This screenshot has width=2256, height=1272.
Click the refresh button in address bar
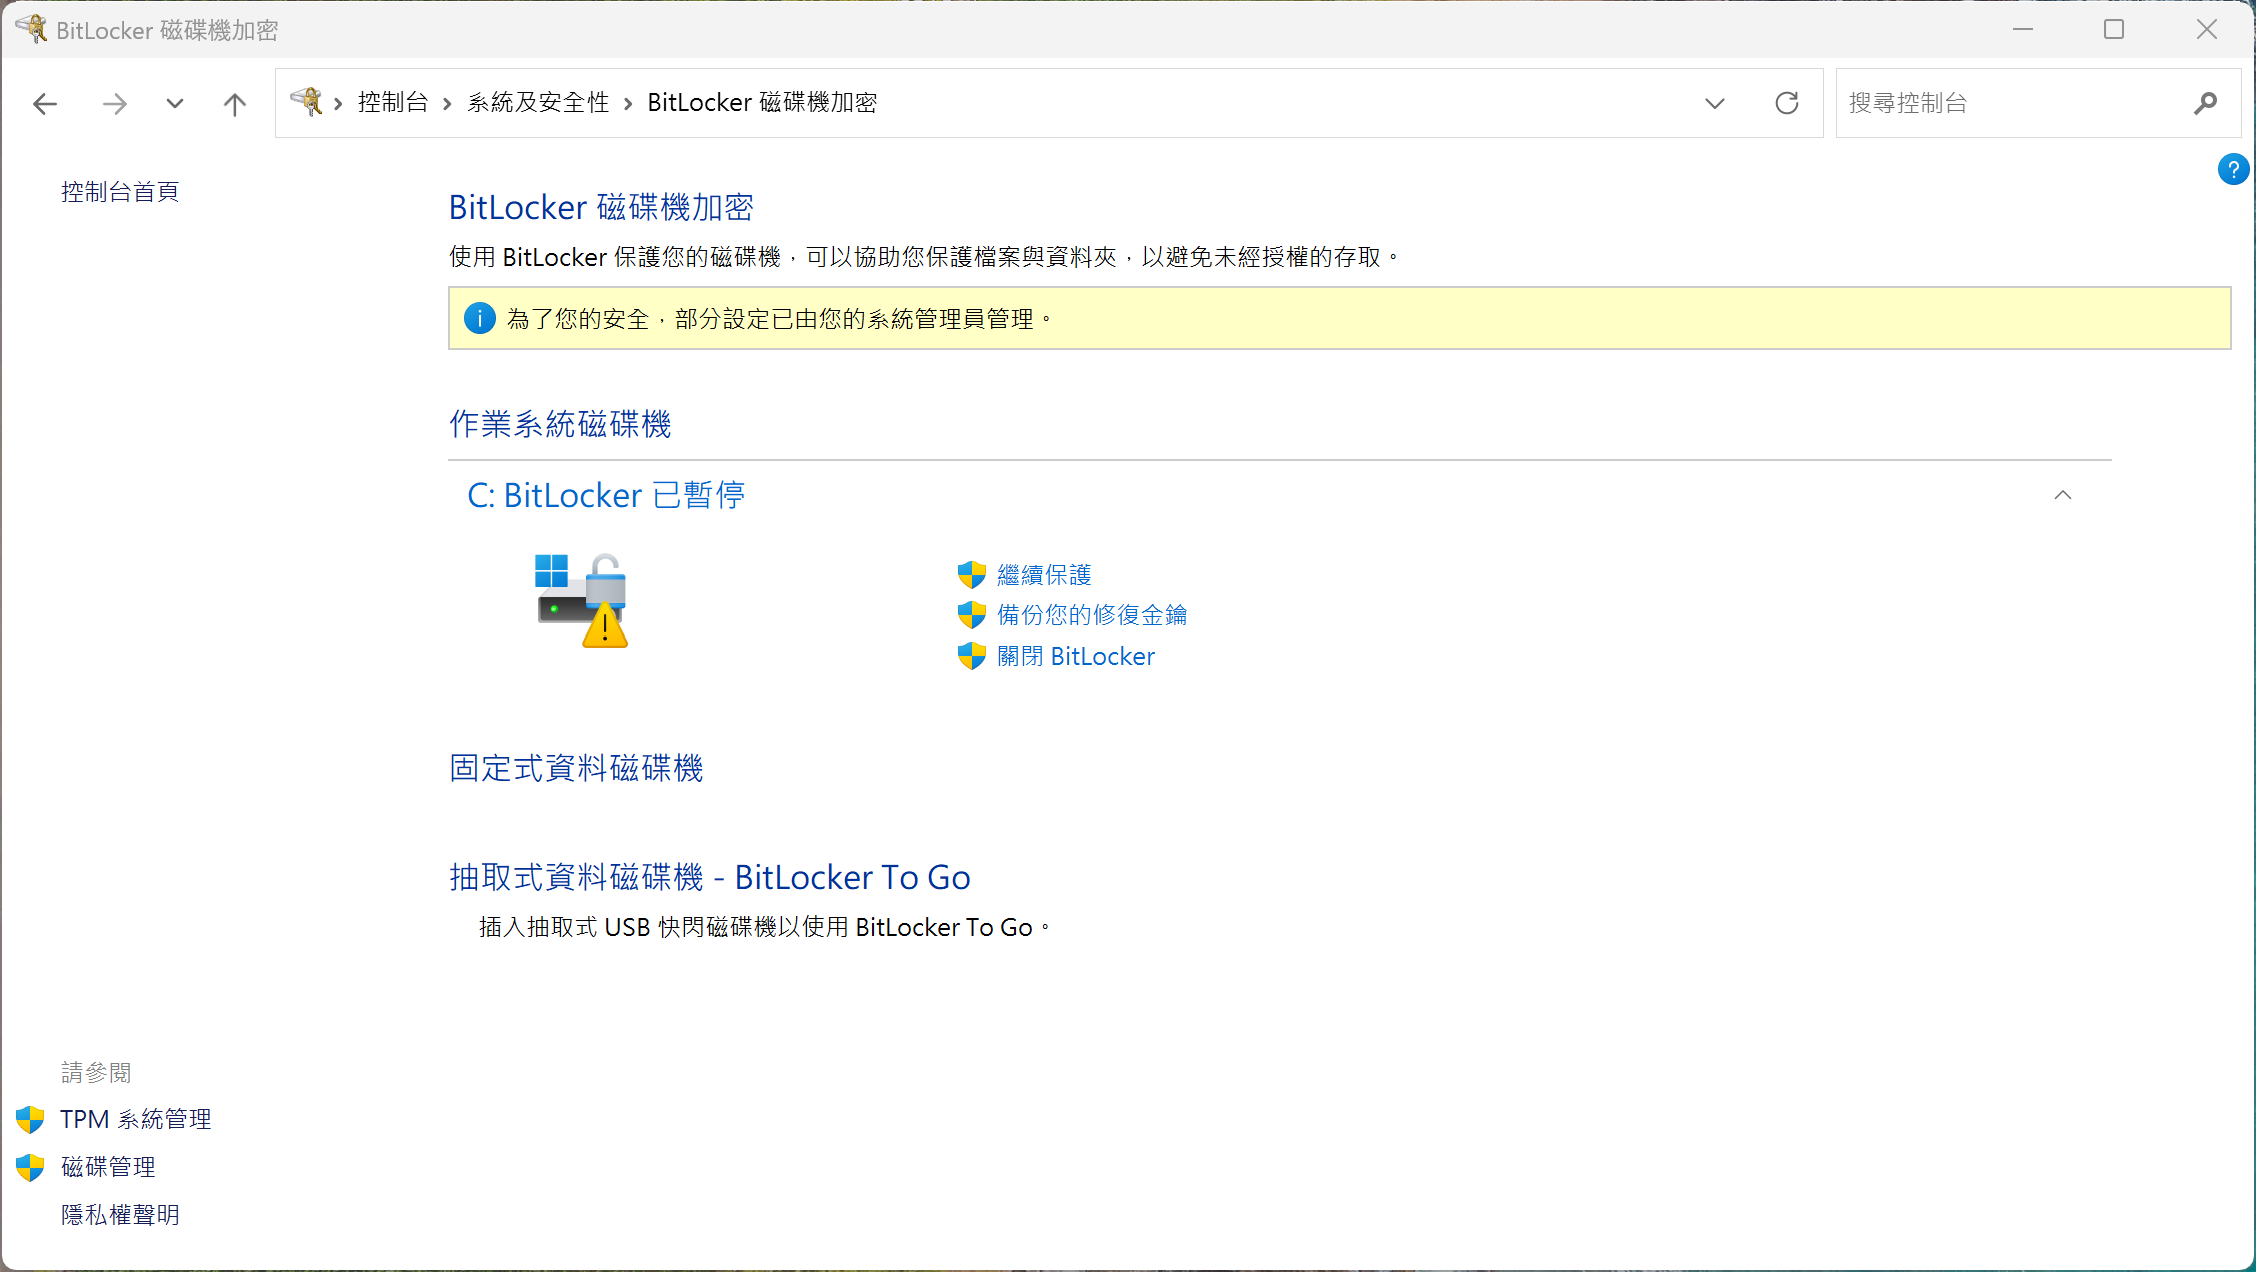click(1786, 103)
